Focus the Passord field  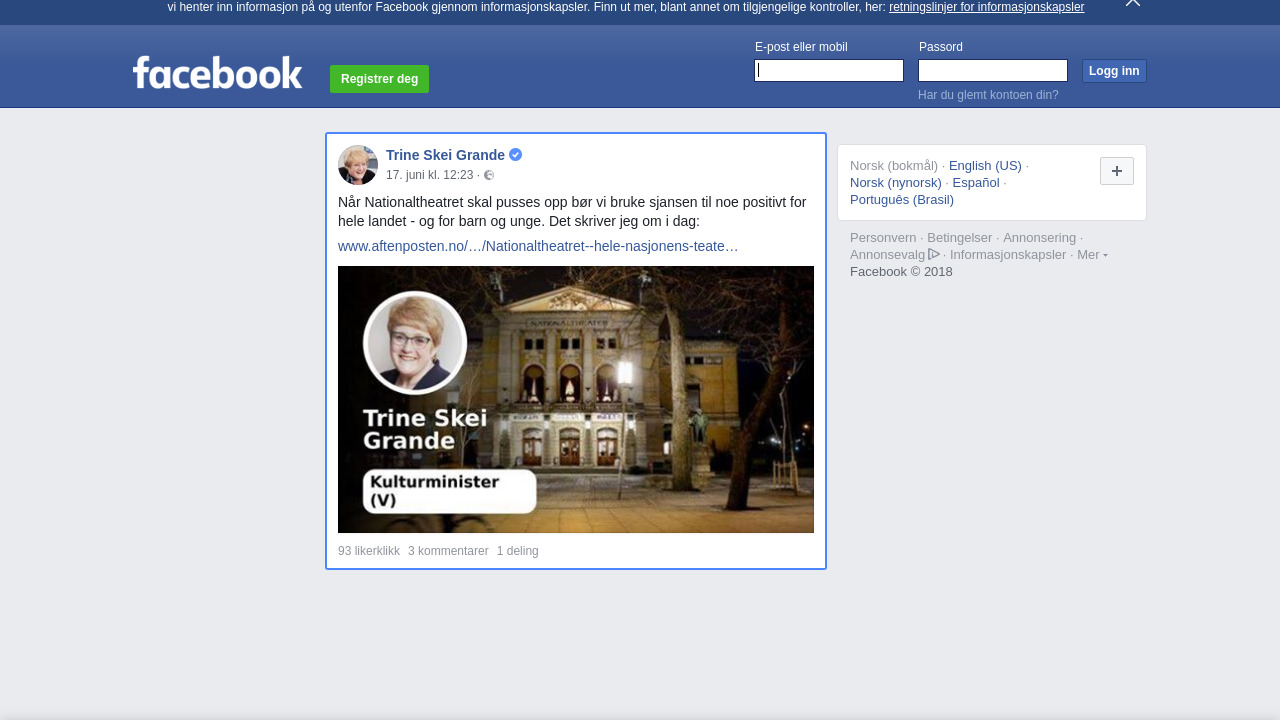point(993,70)
